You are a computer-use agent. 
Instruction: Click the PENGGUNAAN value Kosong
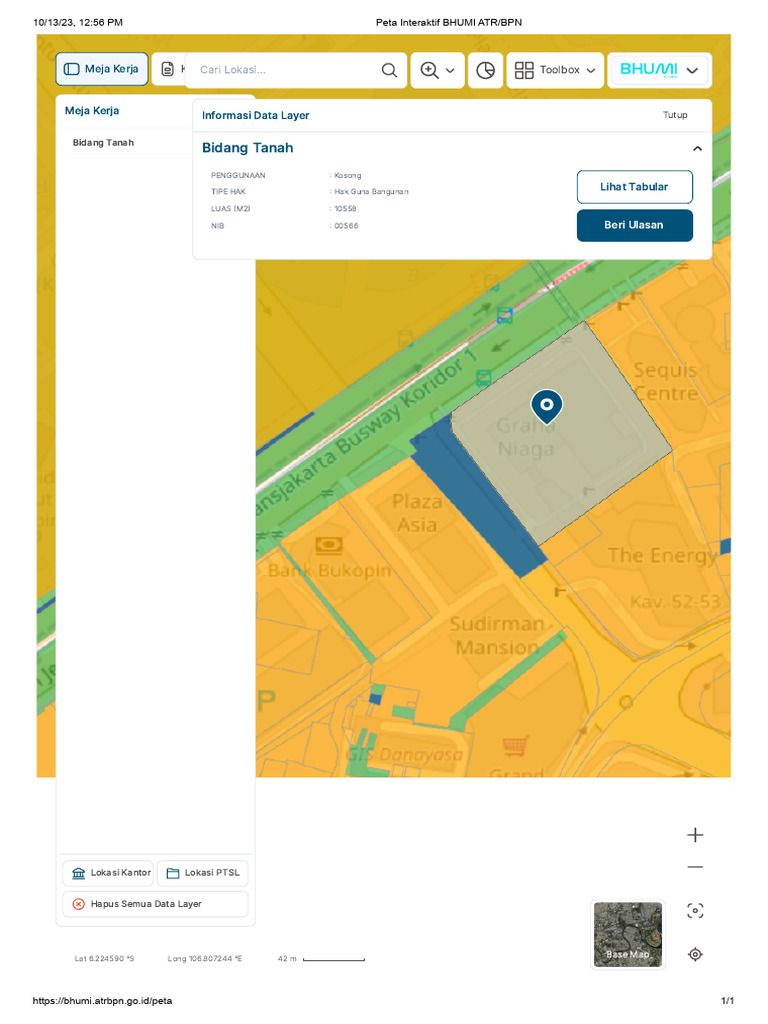point(347,176)
